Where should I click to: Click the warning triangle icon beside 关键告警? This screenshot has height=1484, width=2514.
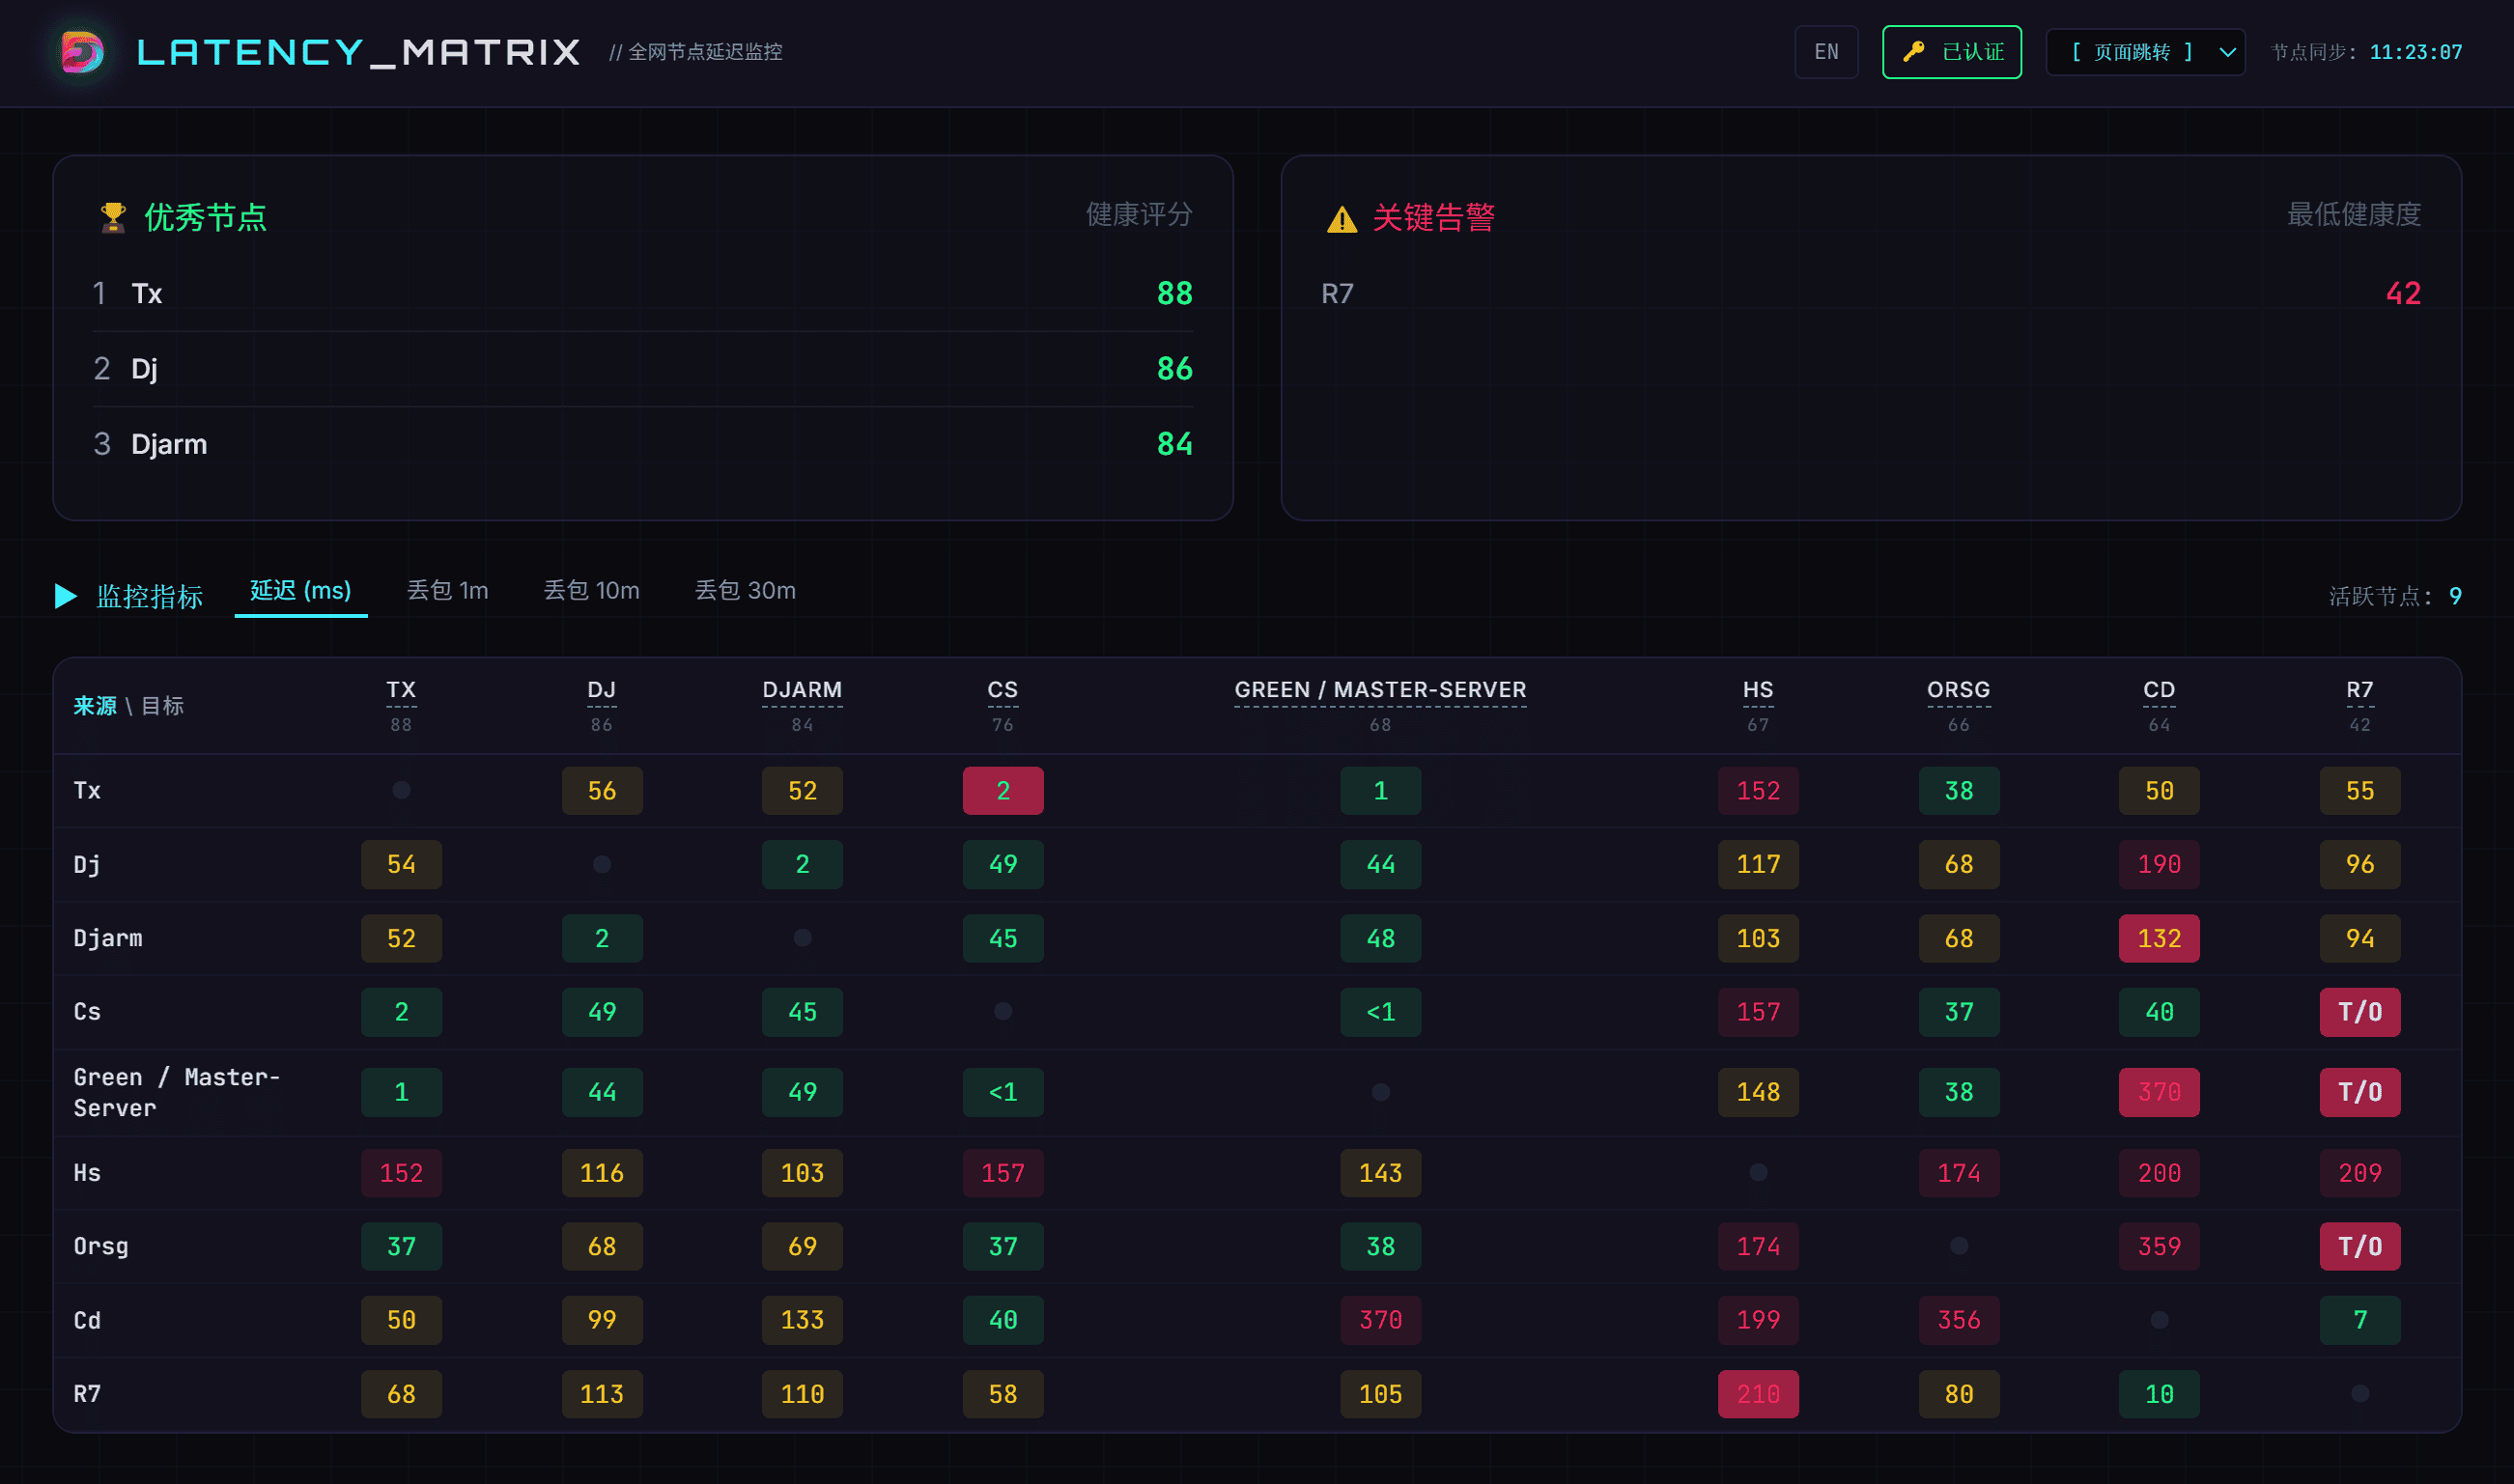[x=1342, y=218]
